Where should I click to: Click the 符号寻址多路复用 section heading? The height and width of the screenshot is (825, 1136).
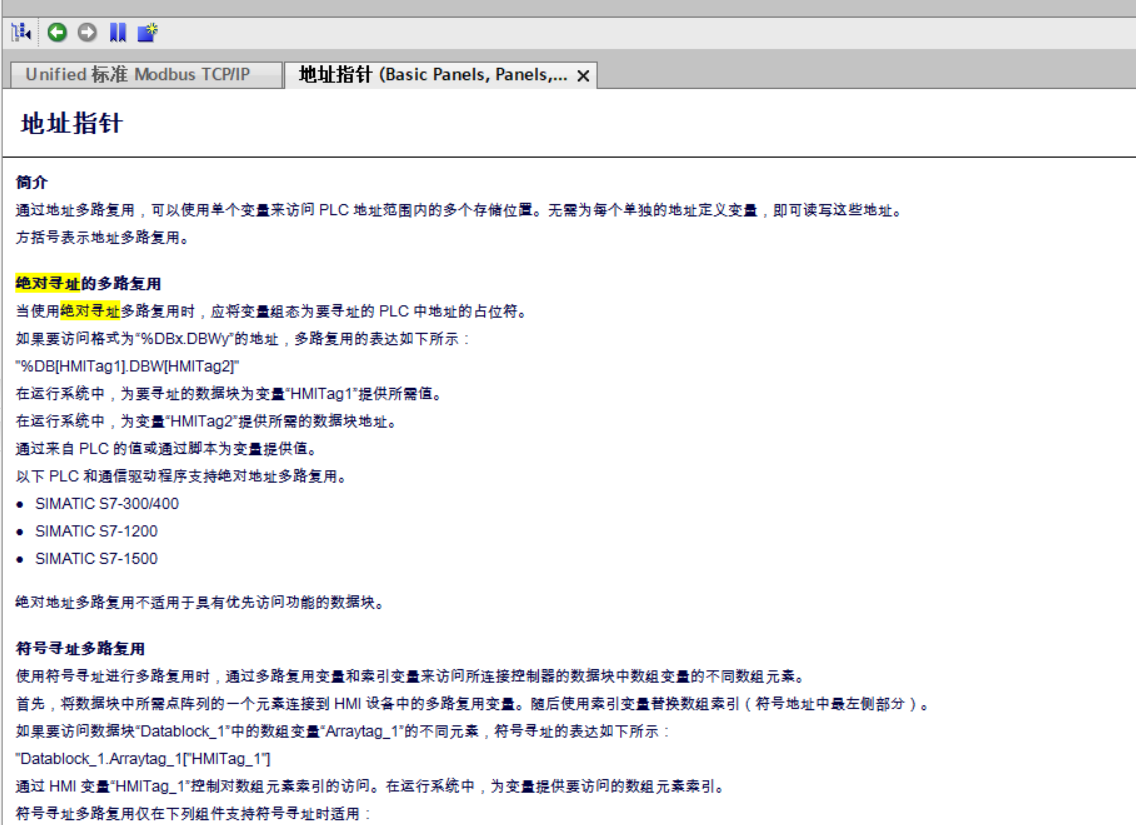point(80,649)
